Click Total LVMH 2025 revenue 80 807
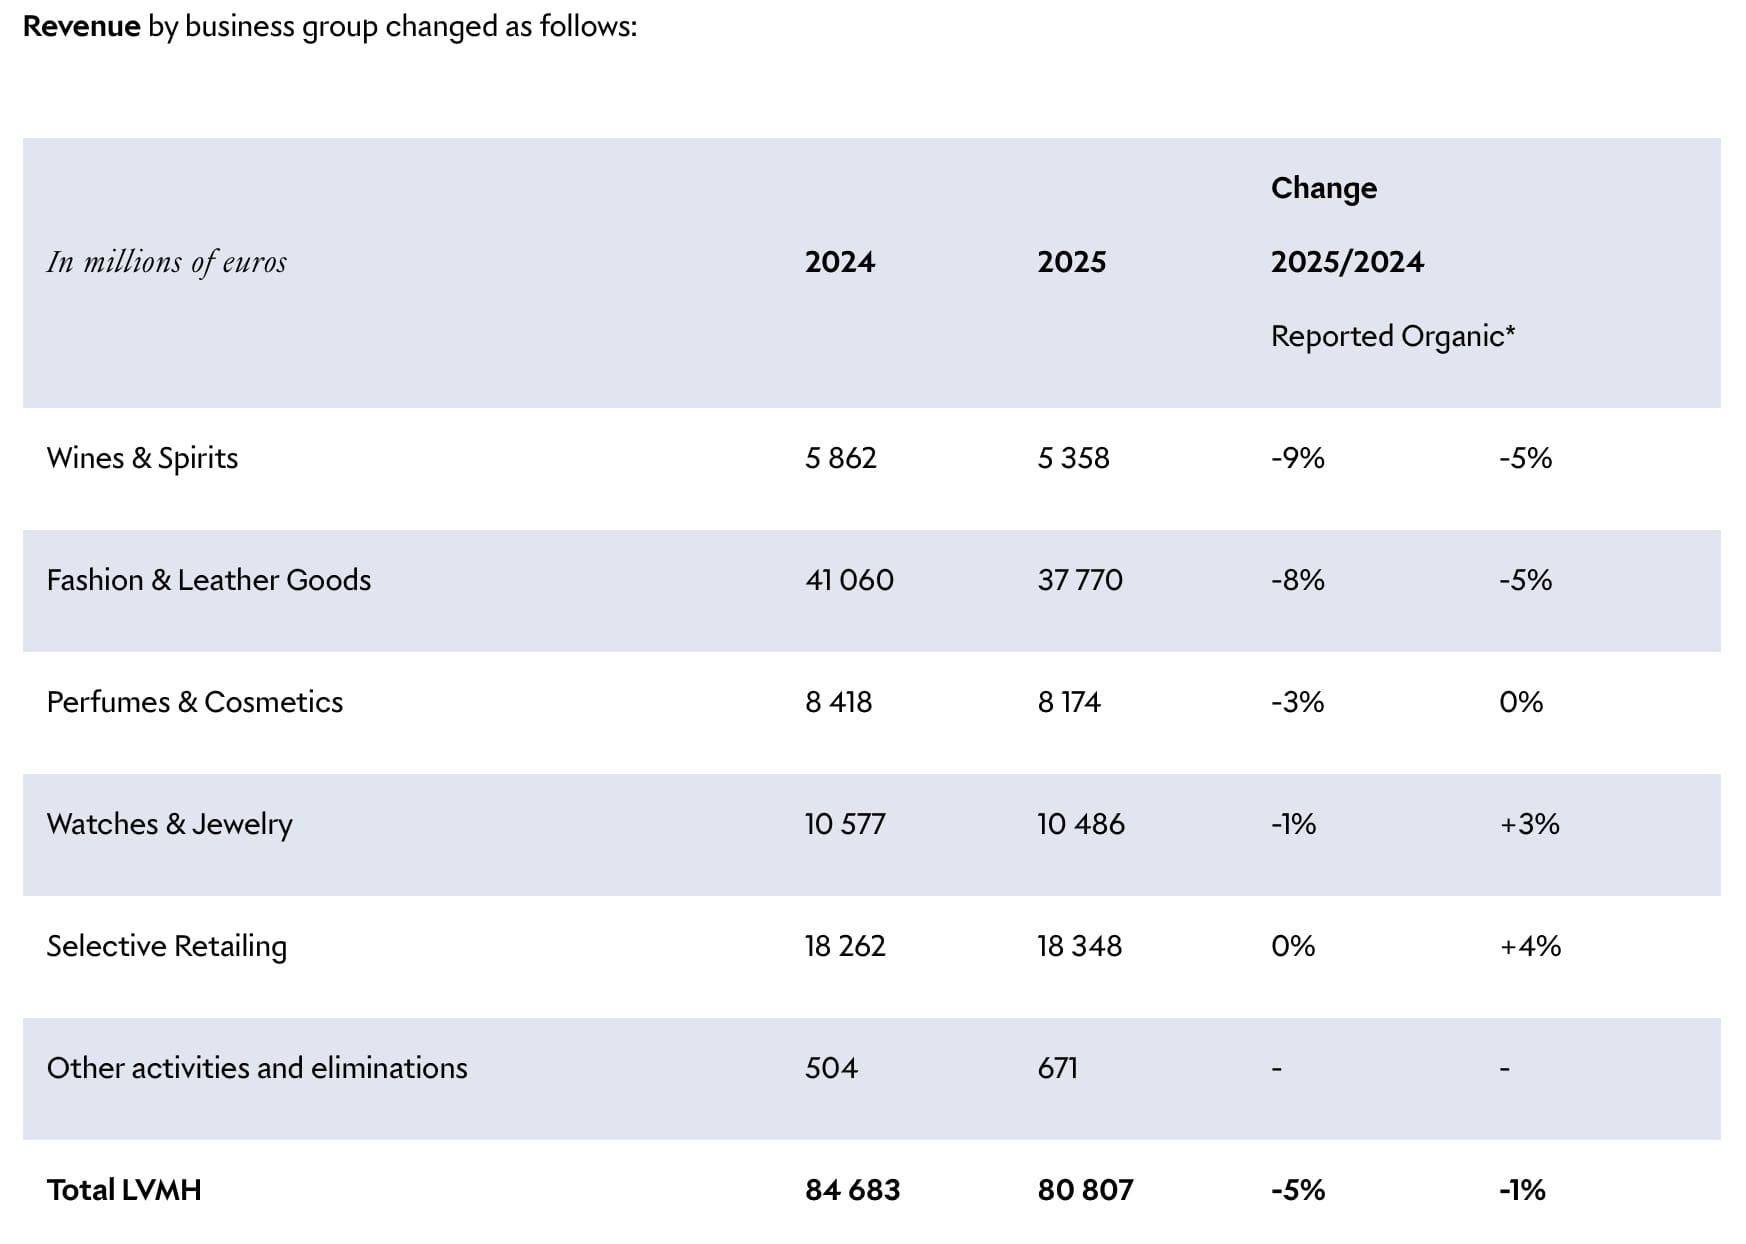Viewport: 1746px width, 1244px height. pyautogui.click(x=1085, y=1190)
